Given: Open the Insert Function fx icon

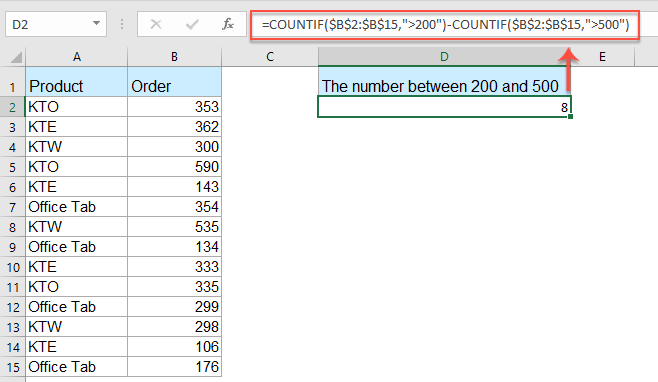Looking at the screenshot, I should (228, 24).
